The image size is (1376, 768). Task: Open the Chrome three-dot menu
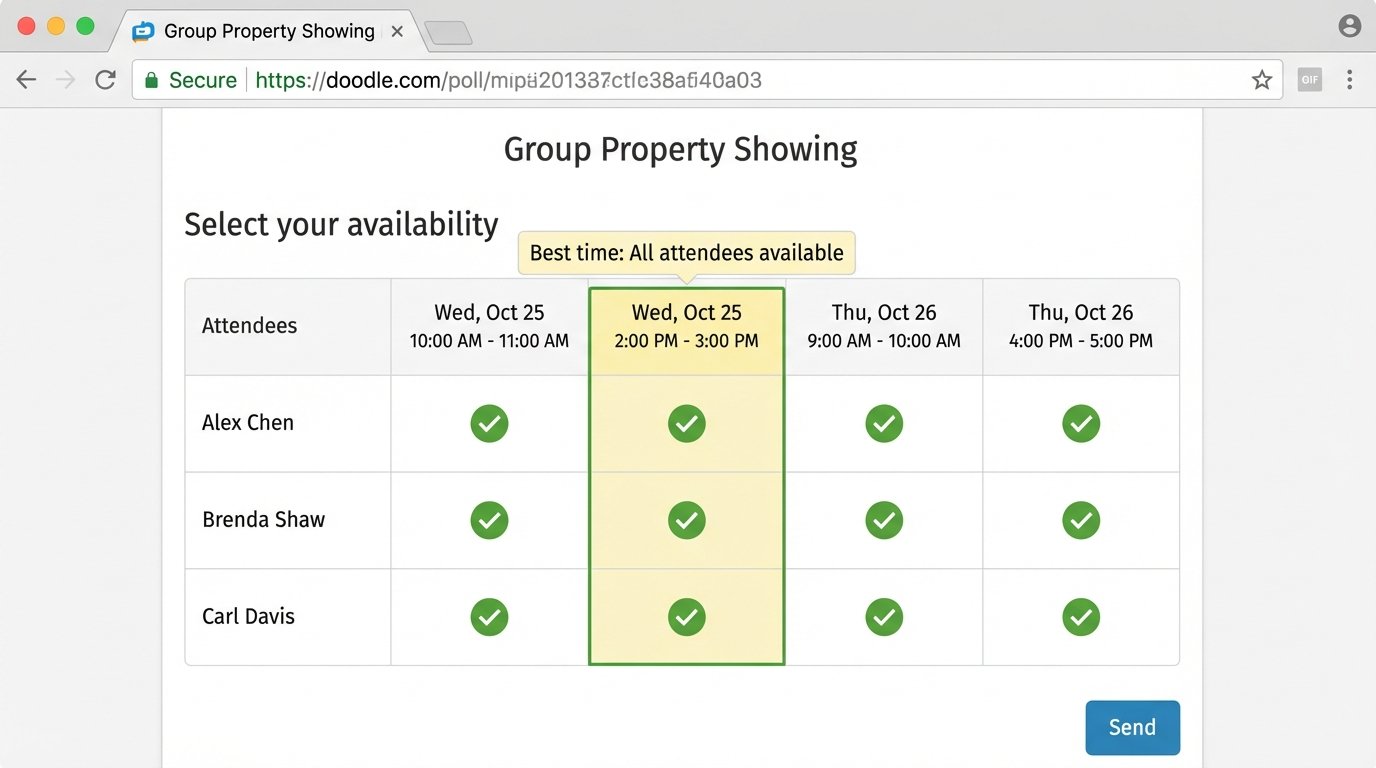click(x=1350, y=79)
